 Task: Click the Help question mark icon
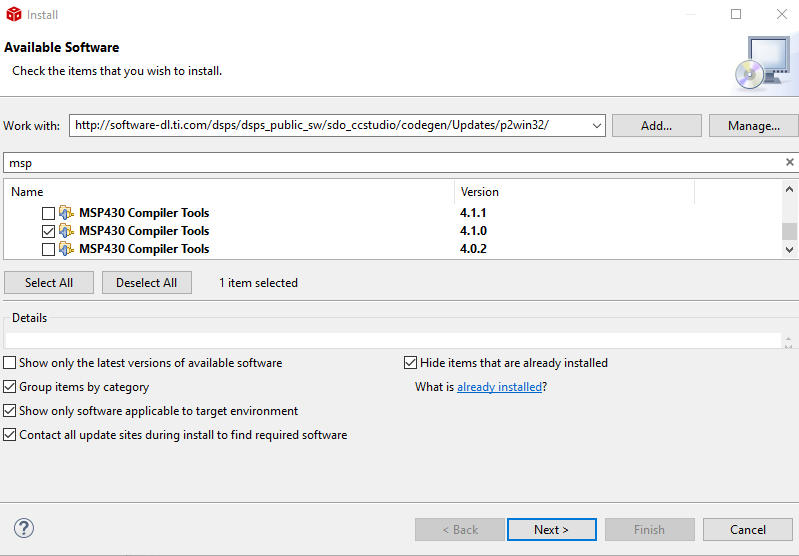pyautogui.click(x=24, y=528)
